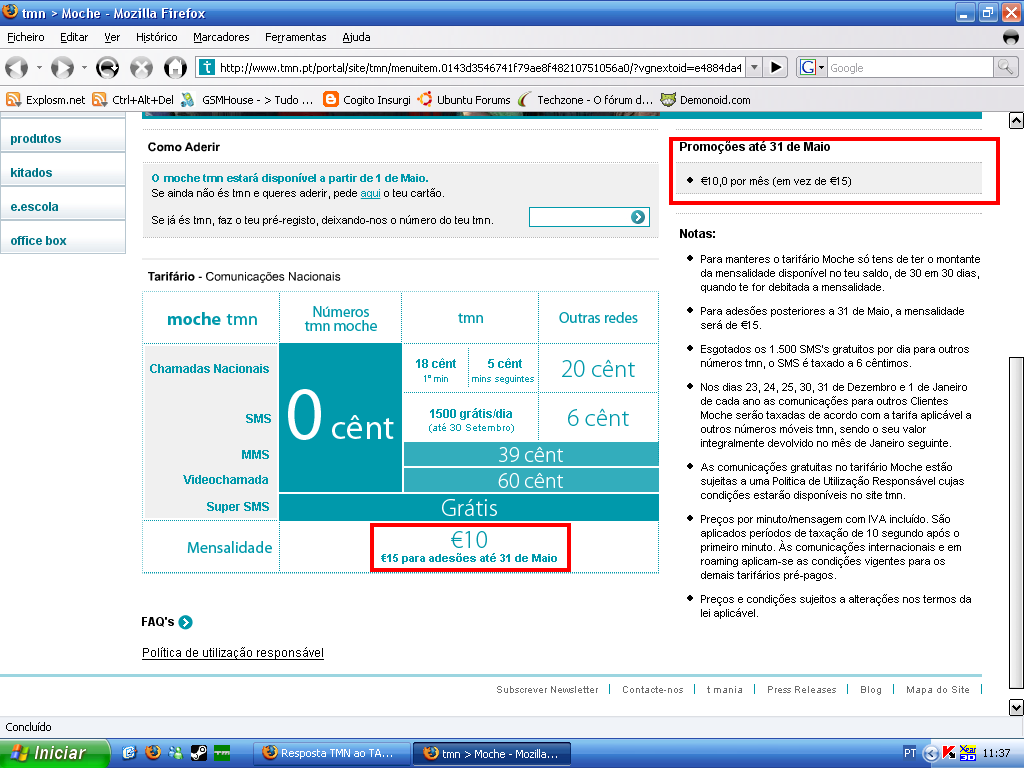
Task: Open the Forward history dropdown arrow
Action: [x=84, y=67]
